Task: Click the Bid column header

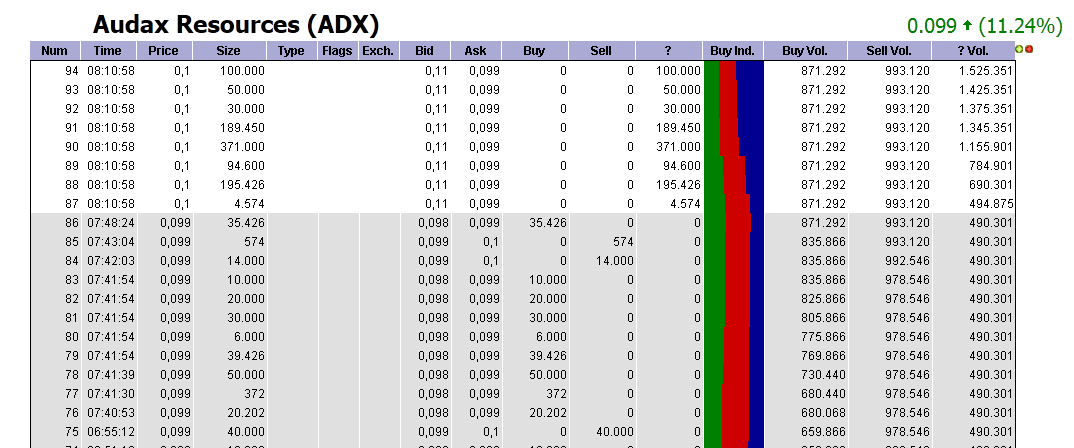Action: point(425,51)
